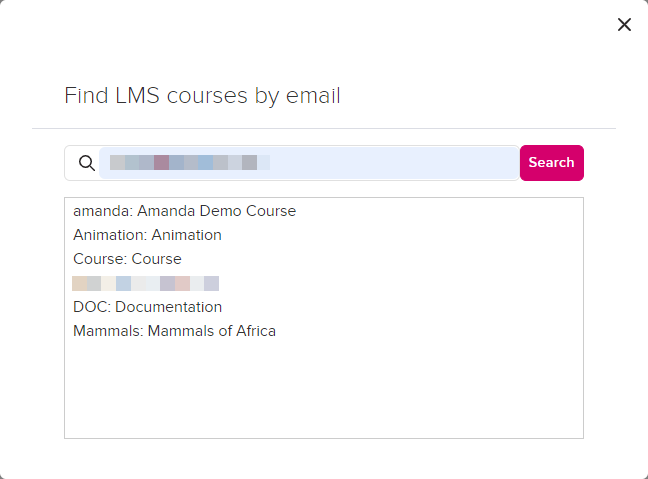Click the word "Africa" in the last course
Screen dimensions: 648x479
252,331
